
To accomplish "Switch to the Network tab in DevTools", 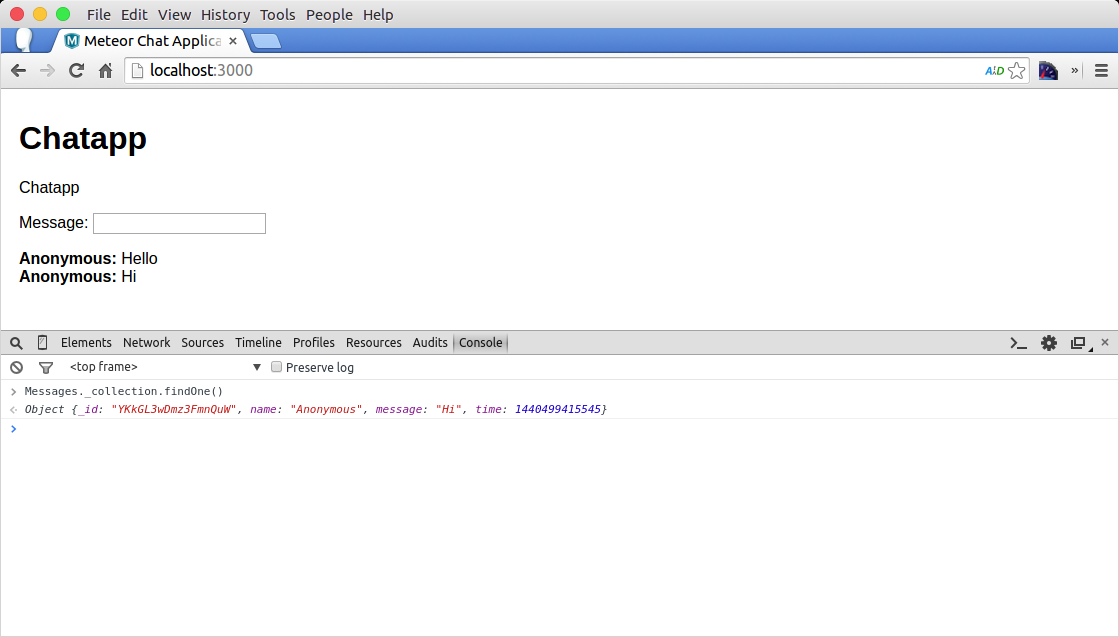I will click(x=146, y=343).
